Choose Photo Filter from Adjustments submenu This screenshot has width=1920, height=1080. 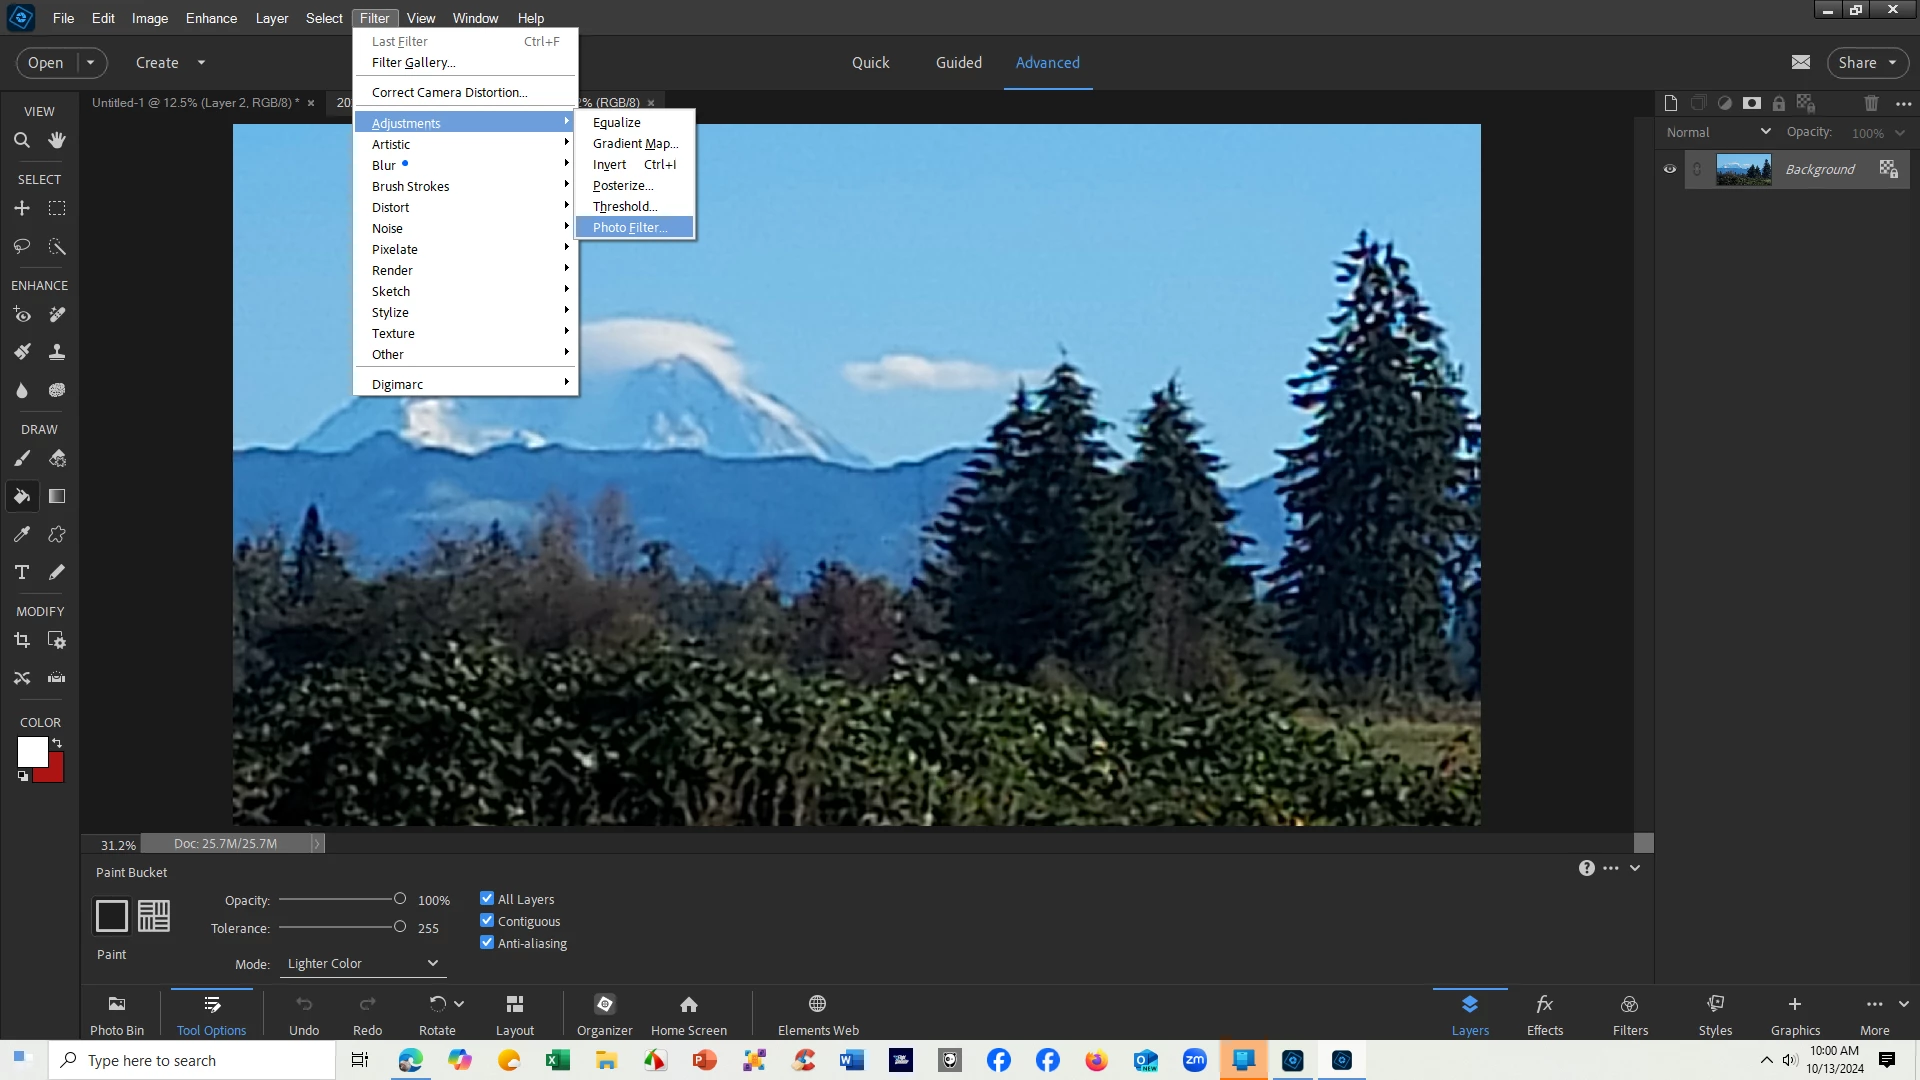click(x=630, y=227)
